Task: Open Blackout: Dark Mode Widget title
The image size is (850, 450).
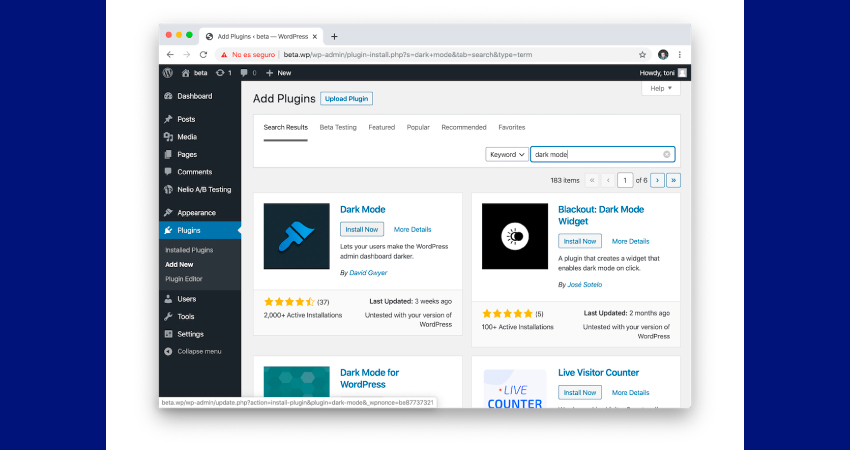Action: click(601, 215)
